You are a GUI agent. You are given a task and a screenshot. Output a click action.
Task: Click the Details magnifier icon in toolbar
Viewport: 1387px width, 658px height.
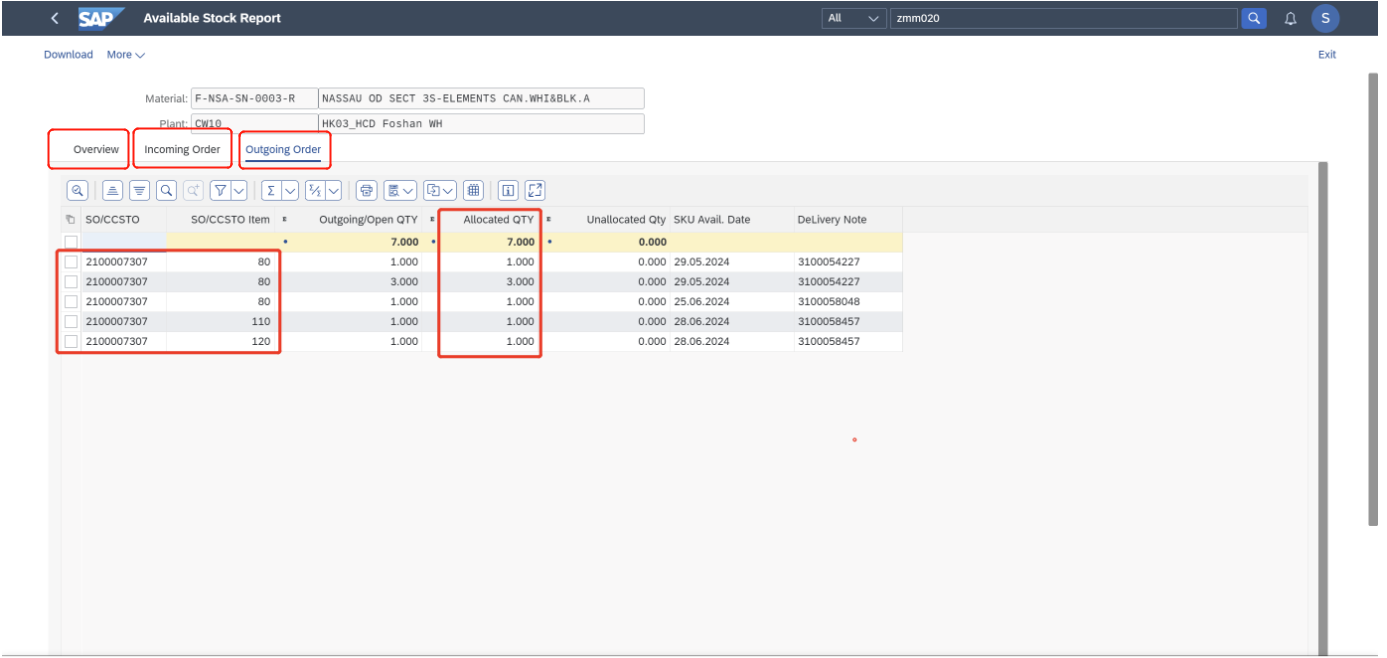77,190
